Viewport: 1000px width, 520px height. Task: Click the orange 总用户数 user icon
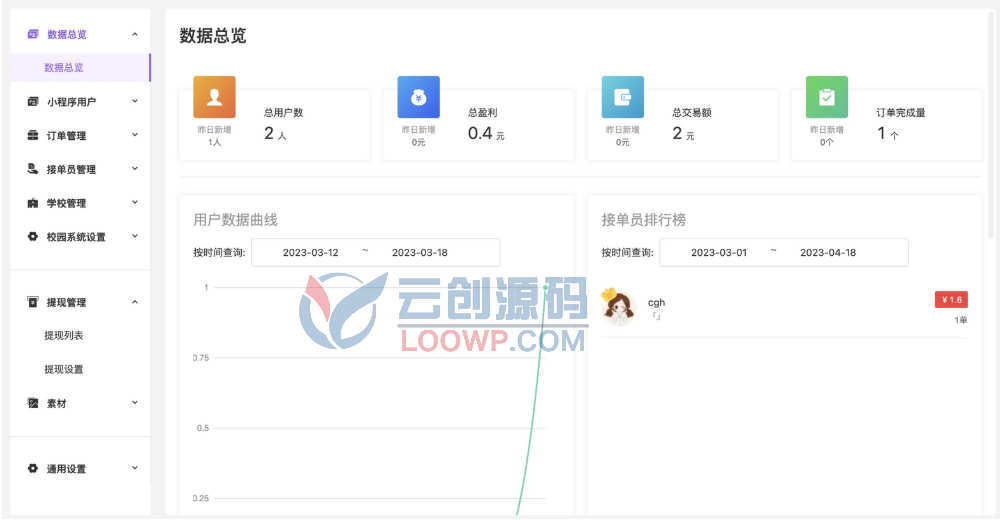[x=214, y=97]
